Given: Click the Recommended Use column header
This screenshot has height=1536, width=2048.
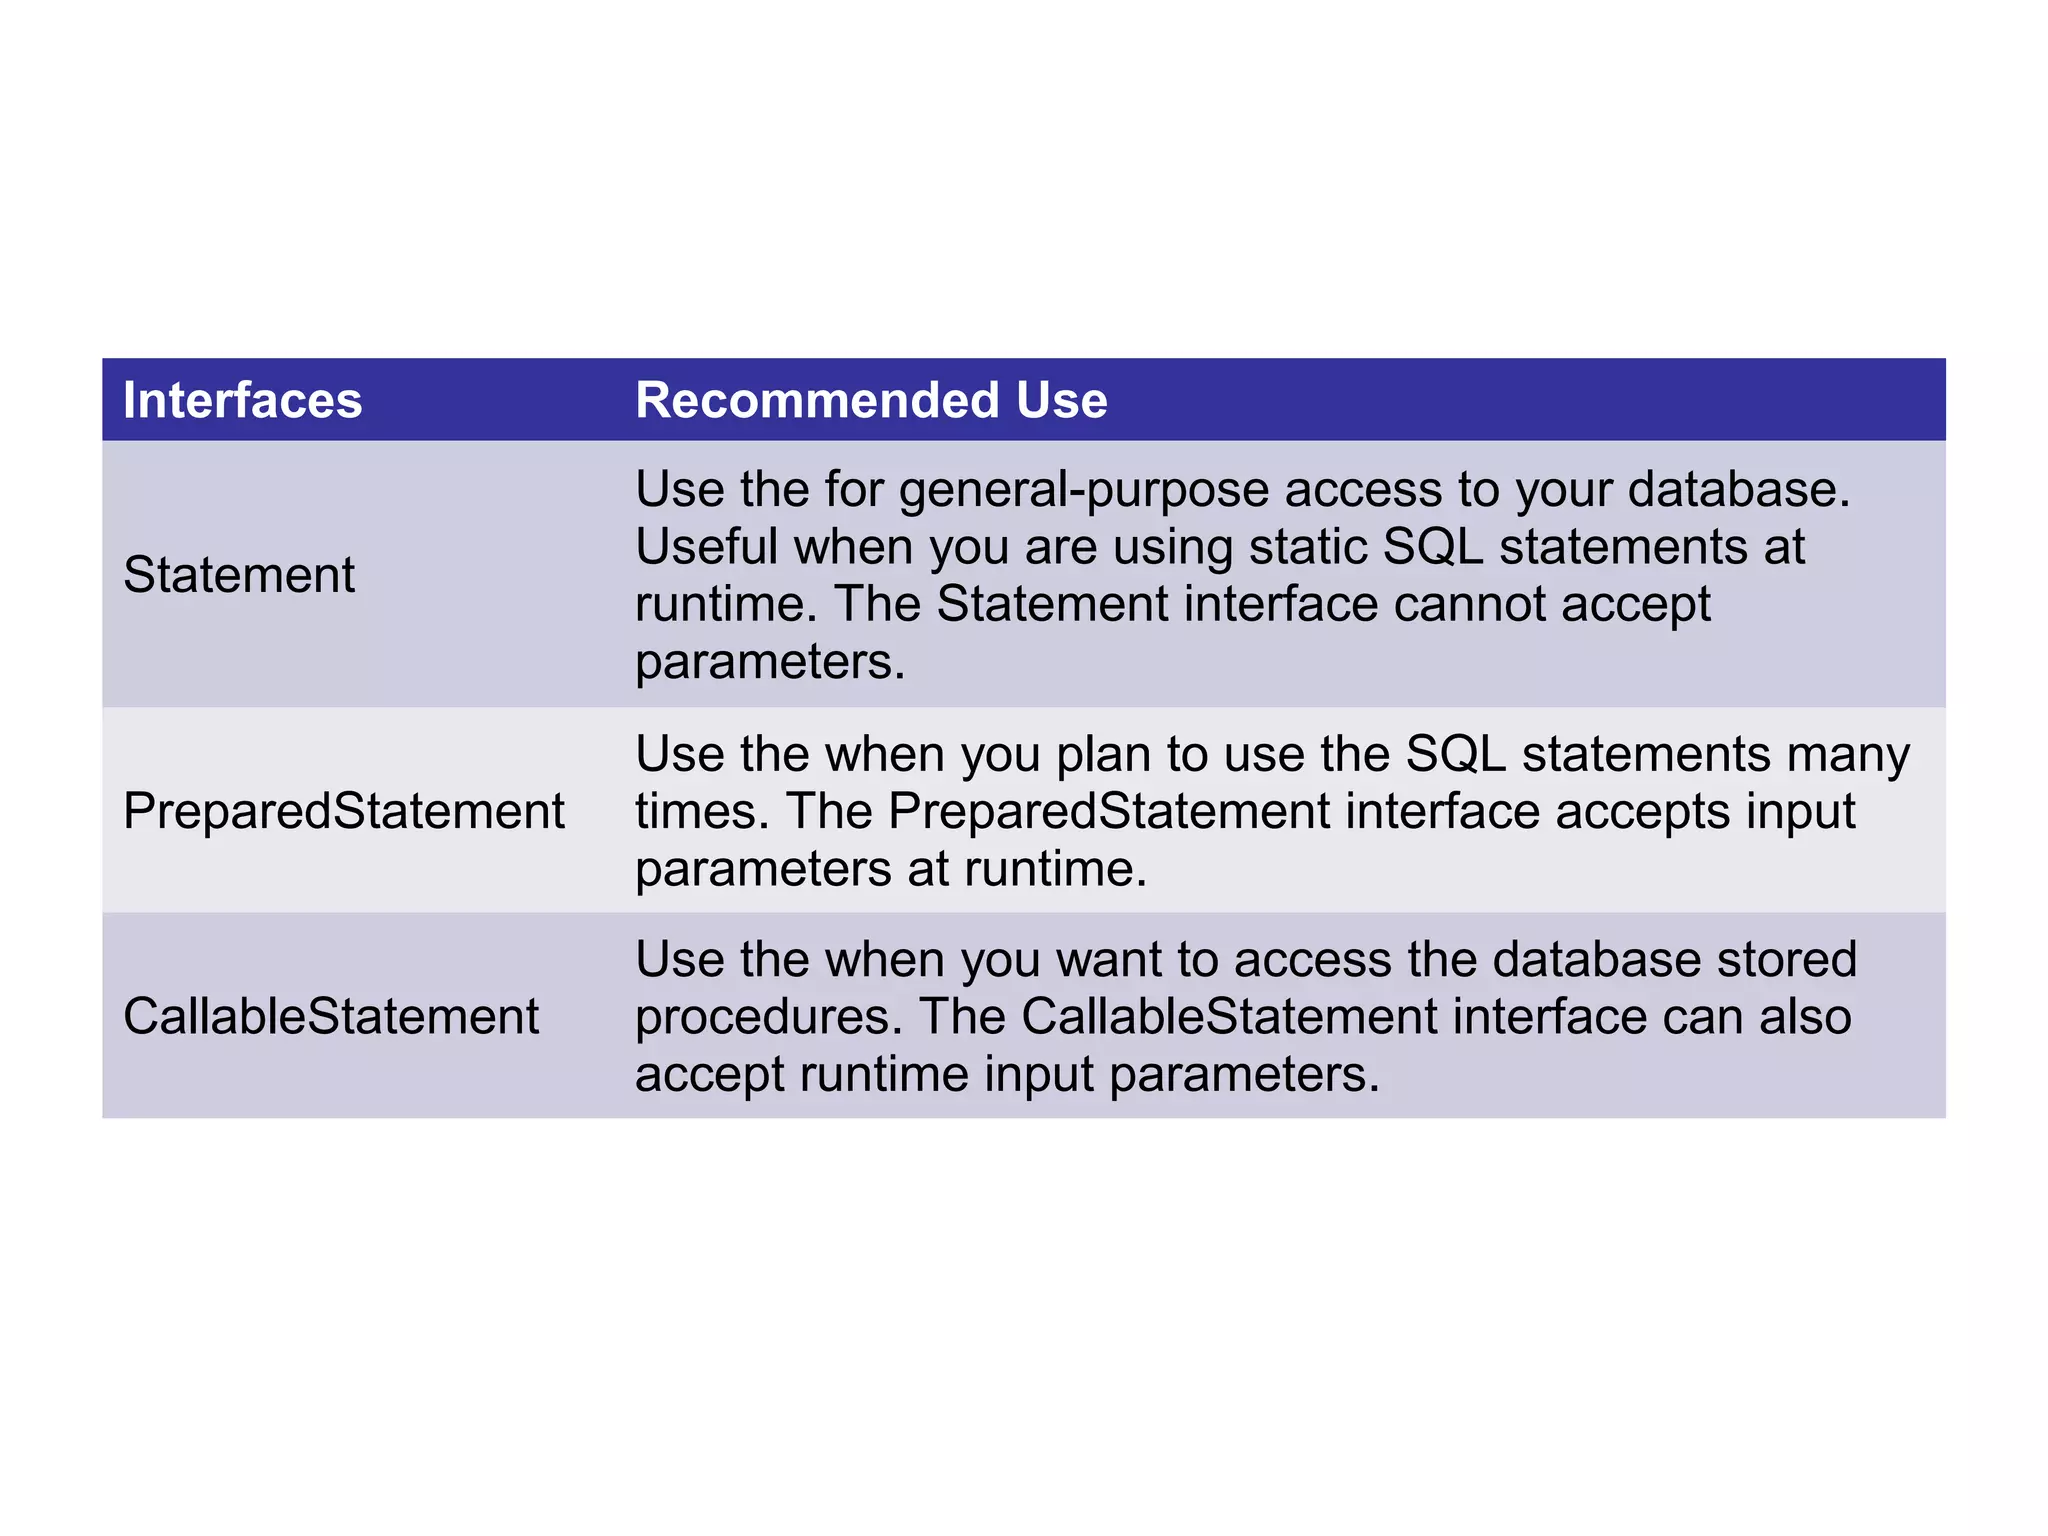Looking at the screenshot, I should pyautogui.click(x=871, y=400).
